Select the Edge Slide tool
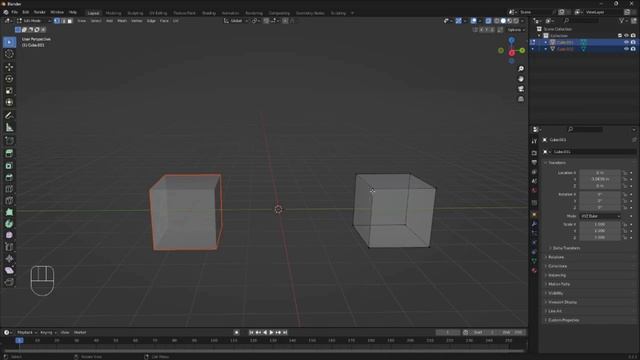This screenshot has height=360, width=640. pyautogui.click(x=9, y=247)
